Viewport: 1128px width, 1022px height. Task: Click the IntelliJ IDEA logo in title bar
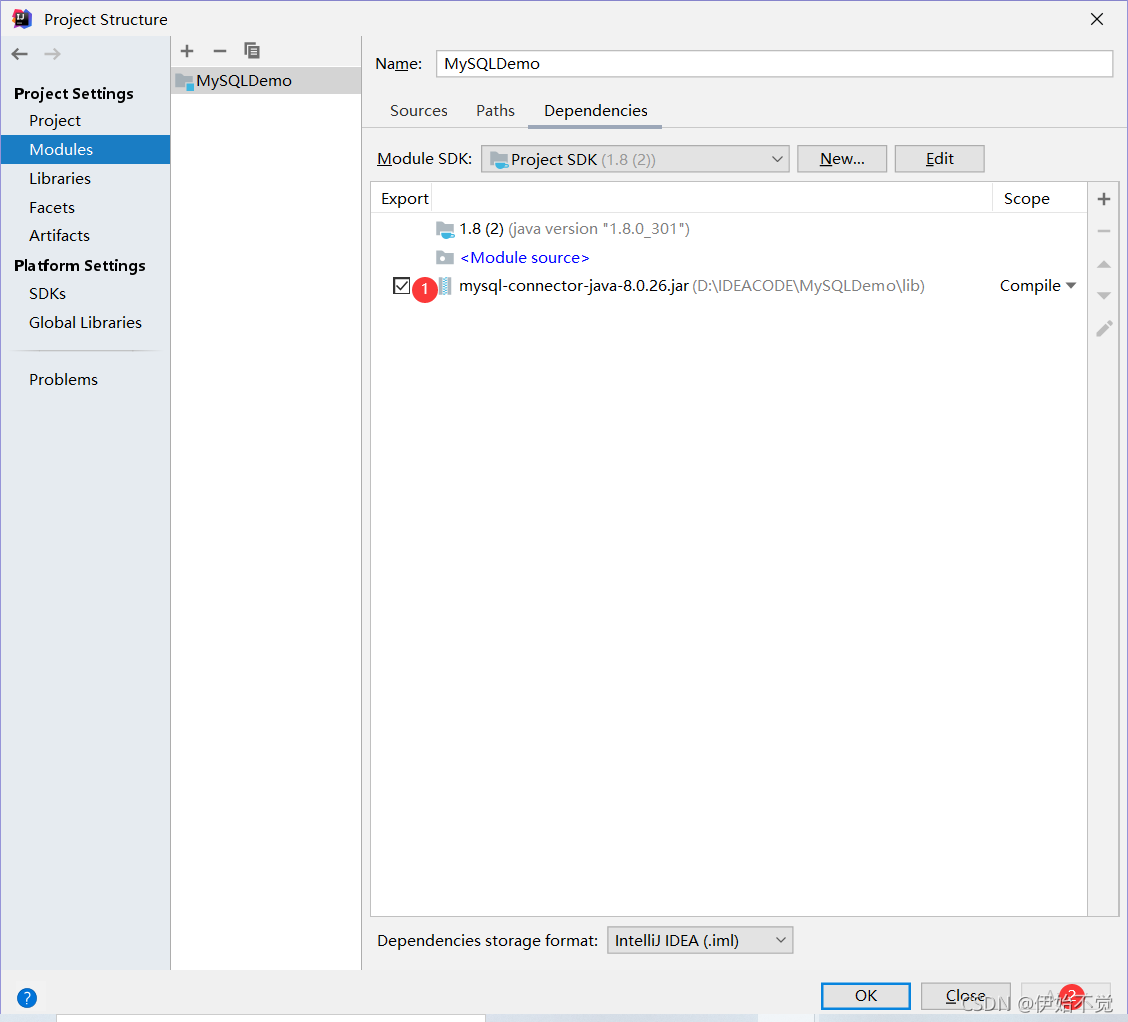coord(22,19)
